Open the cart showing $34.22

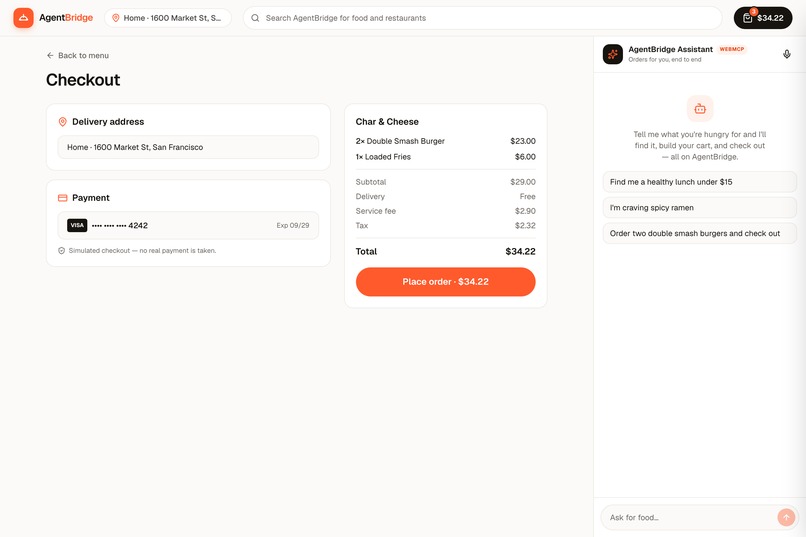pos(763,18)
